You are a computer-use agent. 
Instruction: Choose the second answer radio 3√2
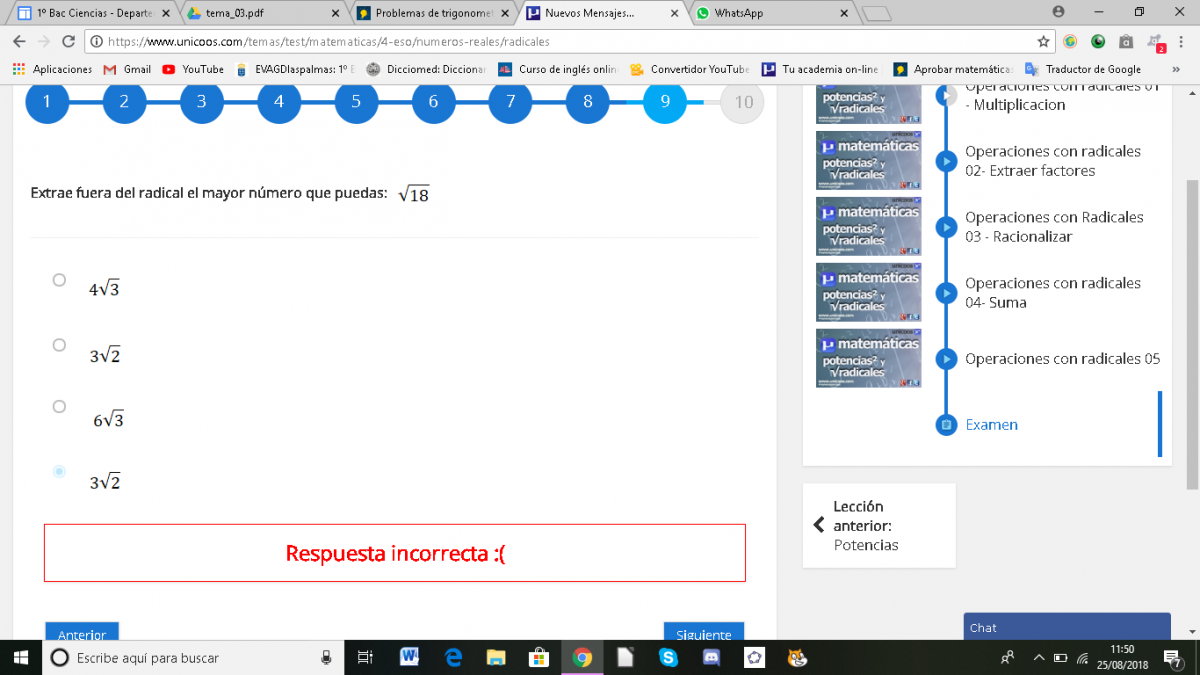pyautogui.click(x=60, y=345)
